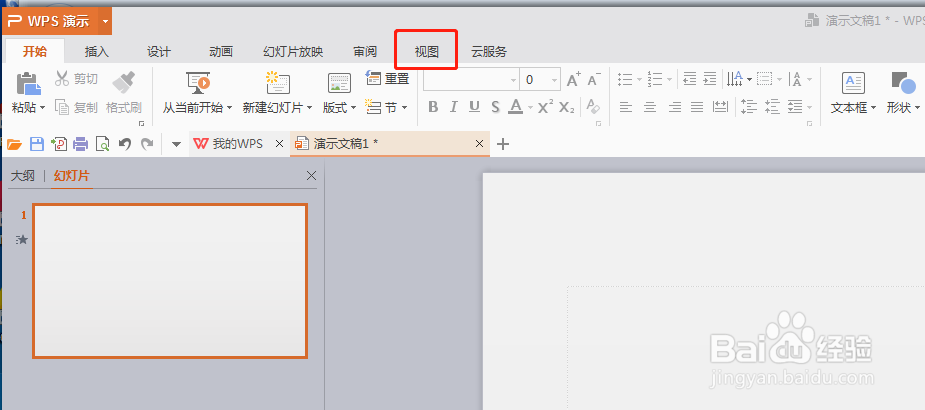
Task: Click the decrease indent icon
Action: [x=689, y=78]
